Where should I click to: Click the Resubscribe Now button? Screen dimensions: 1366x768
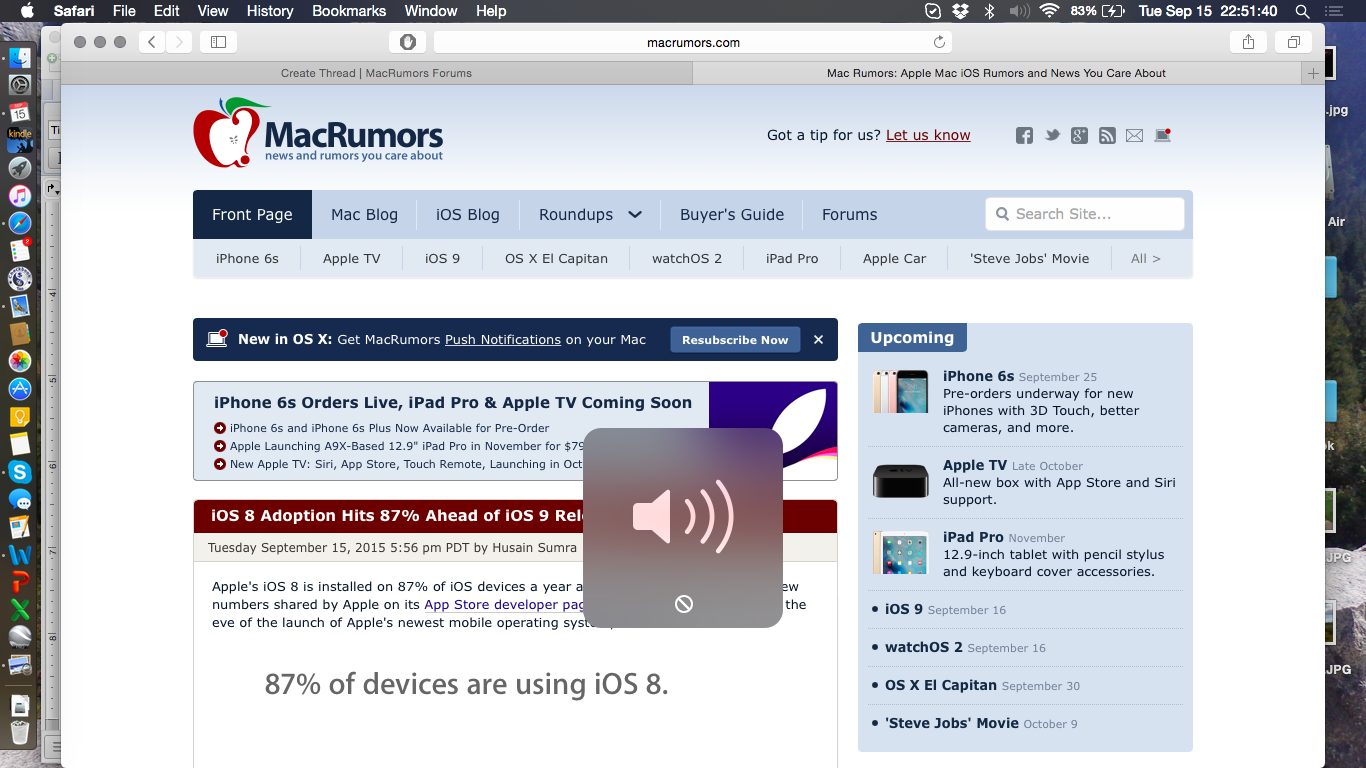(x=735, y=340)
